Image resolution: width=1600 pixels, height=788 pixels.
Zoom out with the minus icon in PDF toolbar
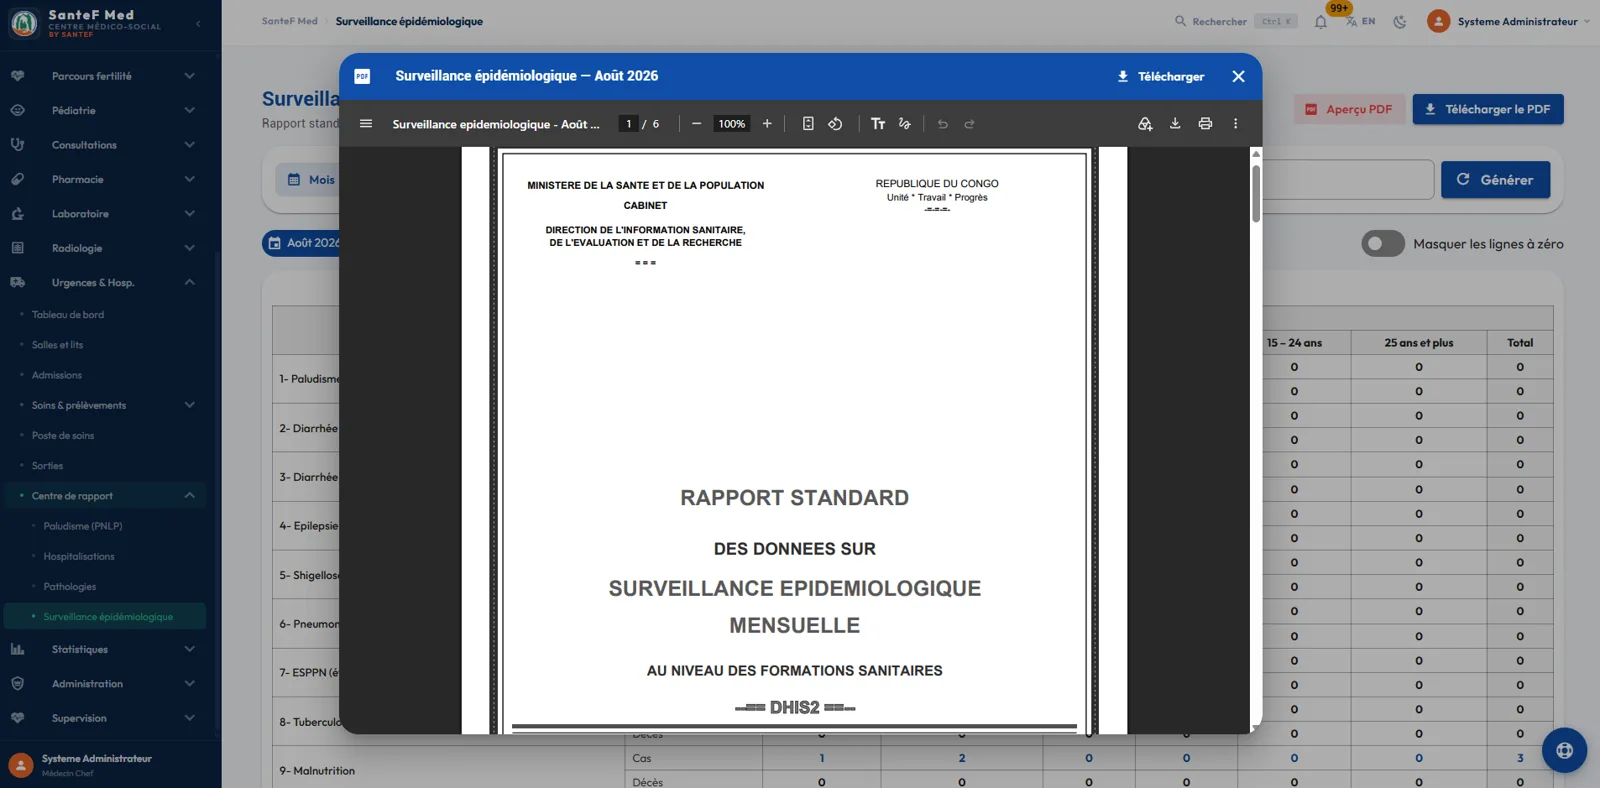696,124
